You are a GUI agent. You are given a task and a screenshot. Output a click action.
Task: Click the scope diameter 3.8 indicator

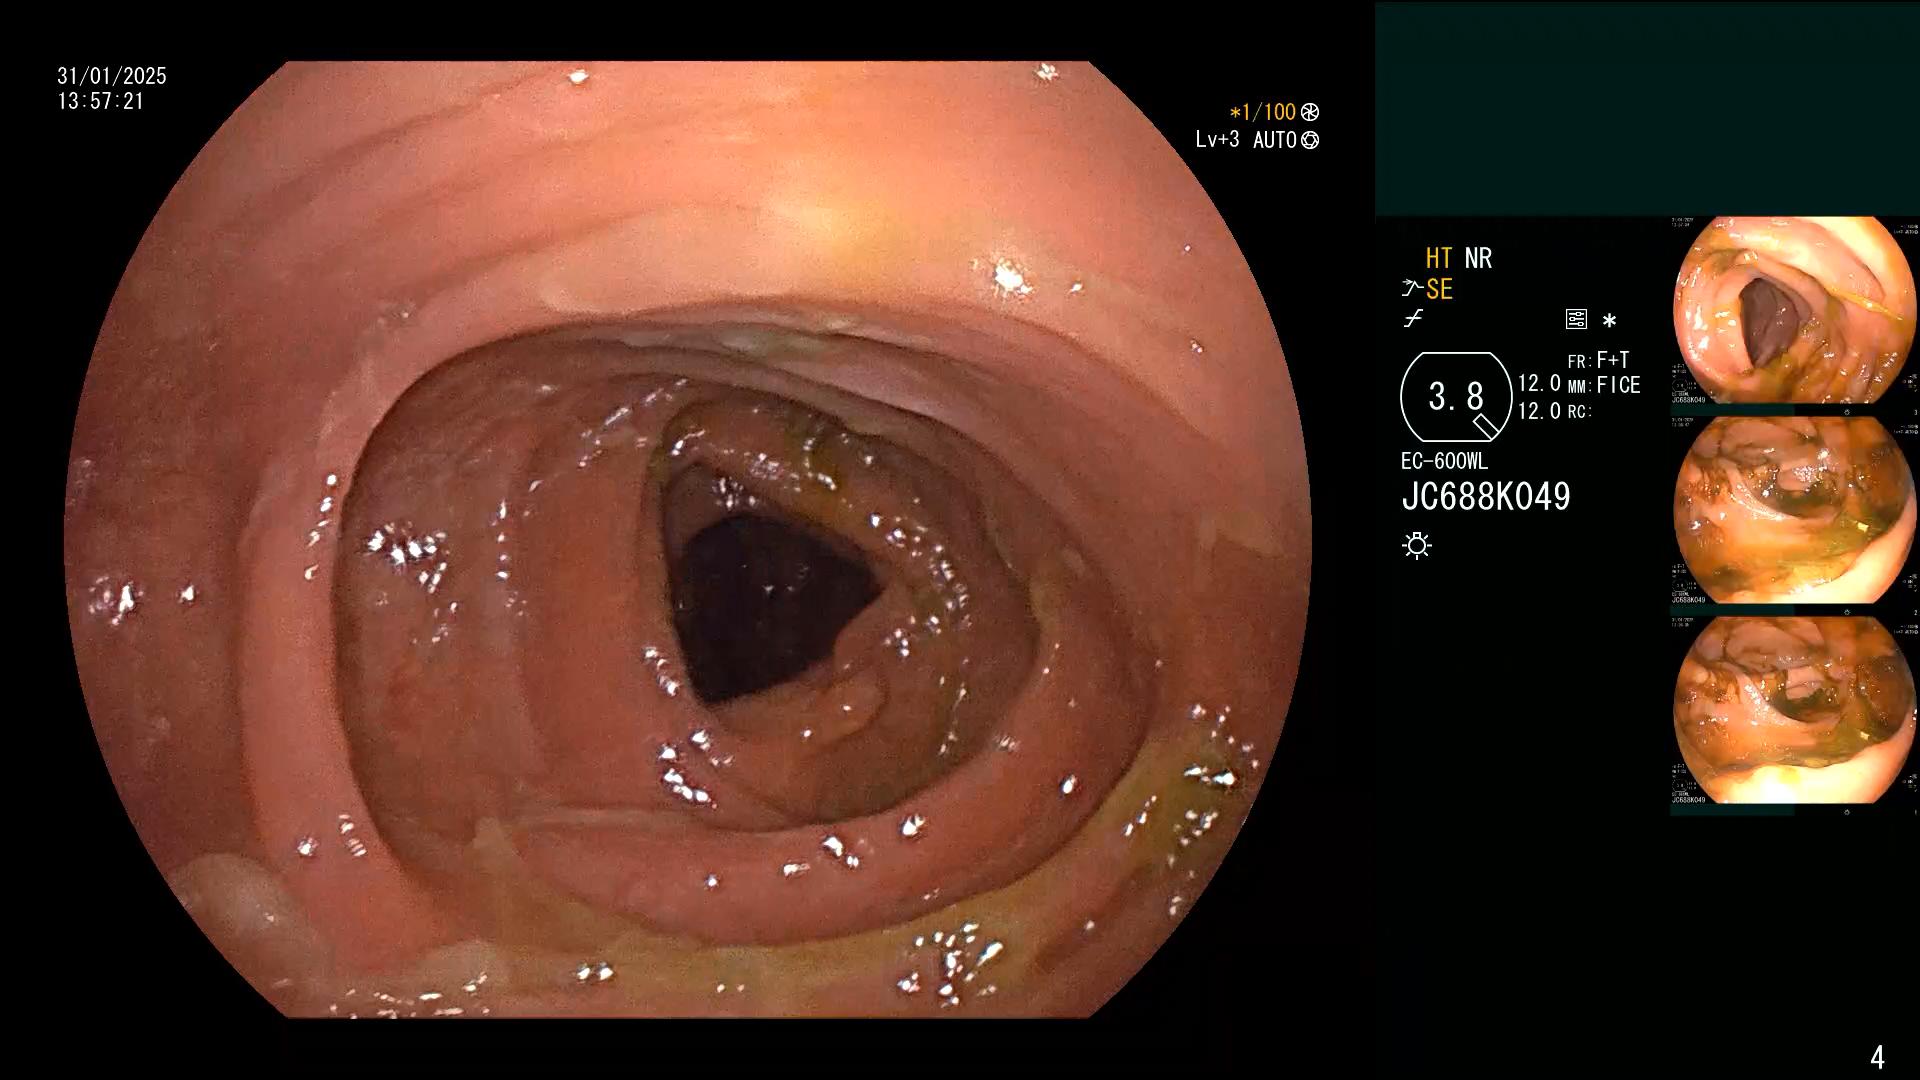coord(1456,397)
